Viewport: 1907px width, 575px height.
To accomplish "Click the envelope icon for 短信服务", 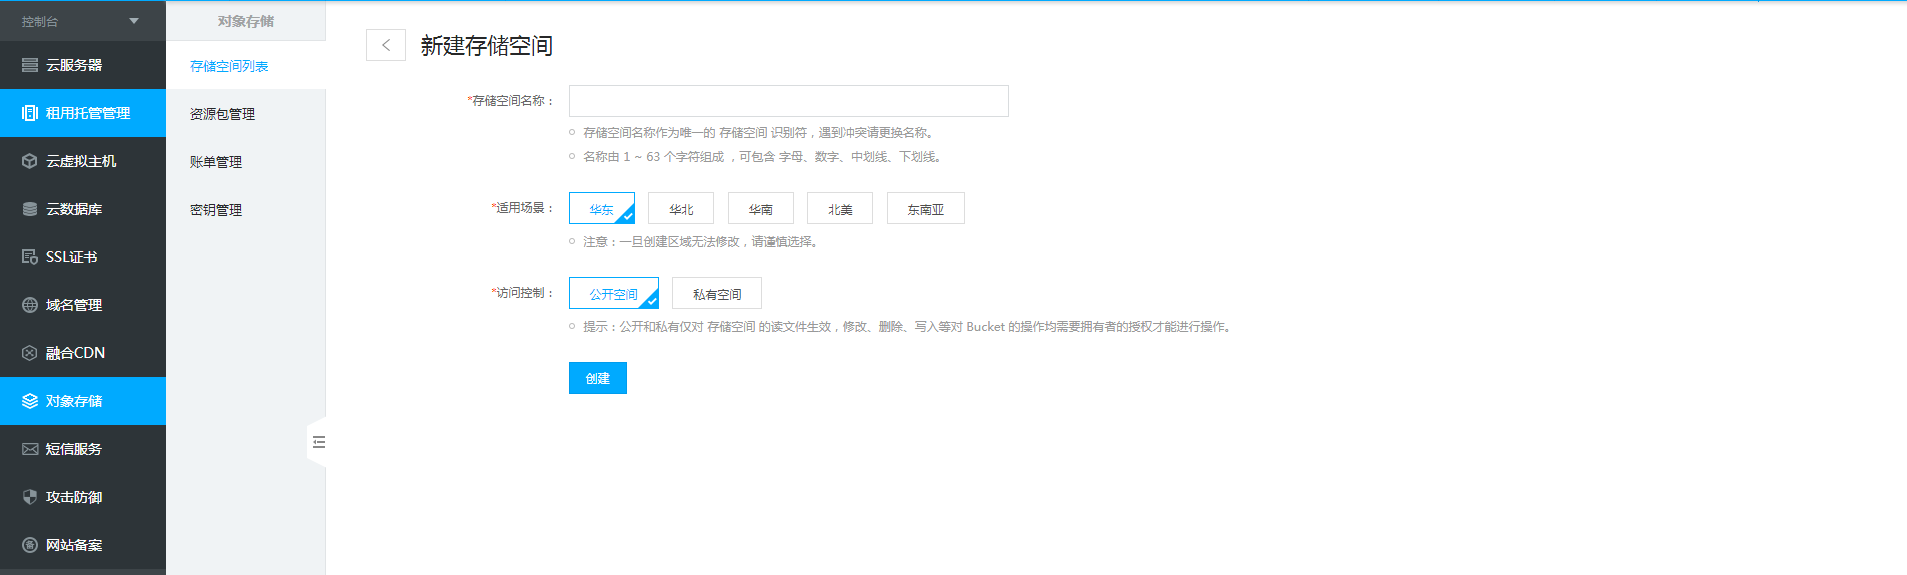I will 30,449.
